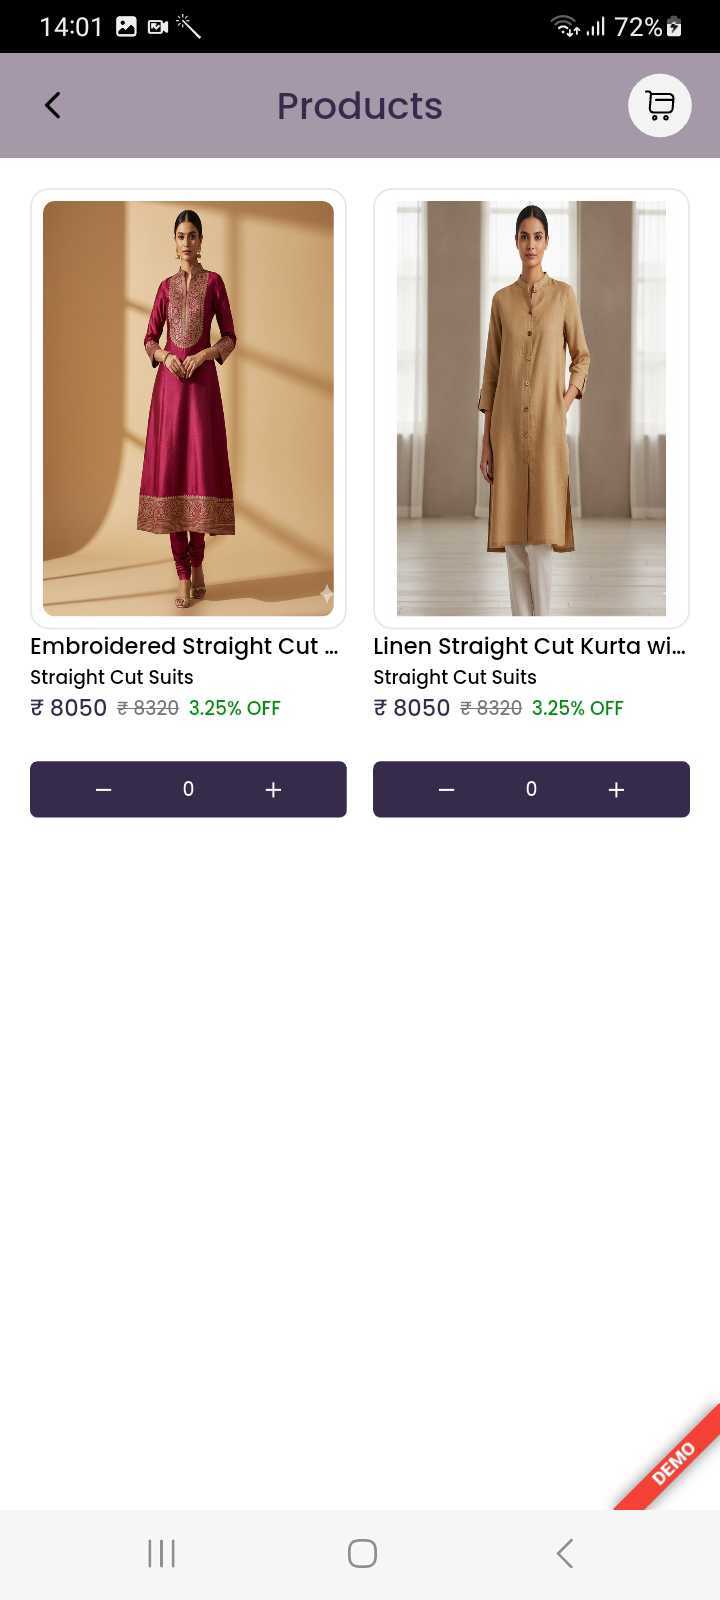The image size is (720, 1600).
Task: Tap the Products page heading
Action: (x=359, y=106)
